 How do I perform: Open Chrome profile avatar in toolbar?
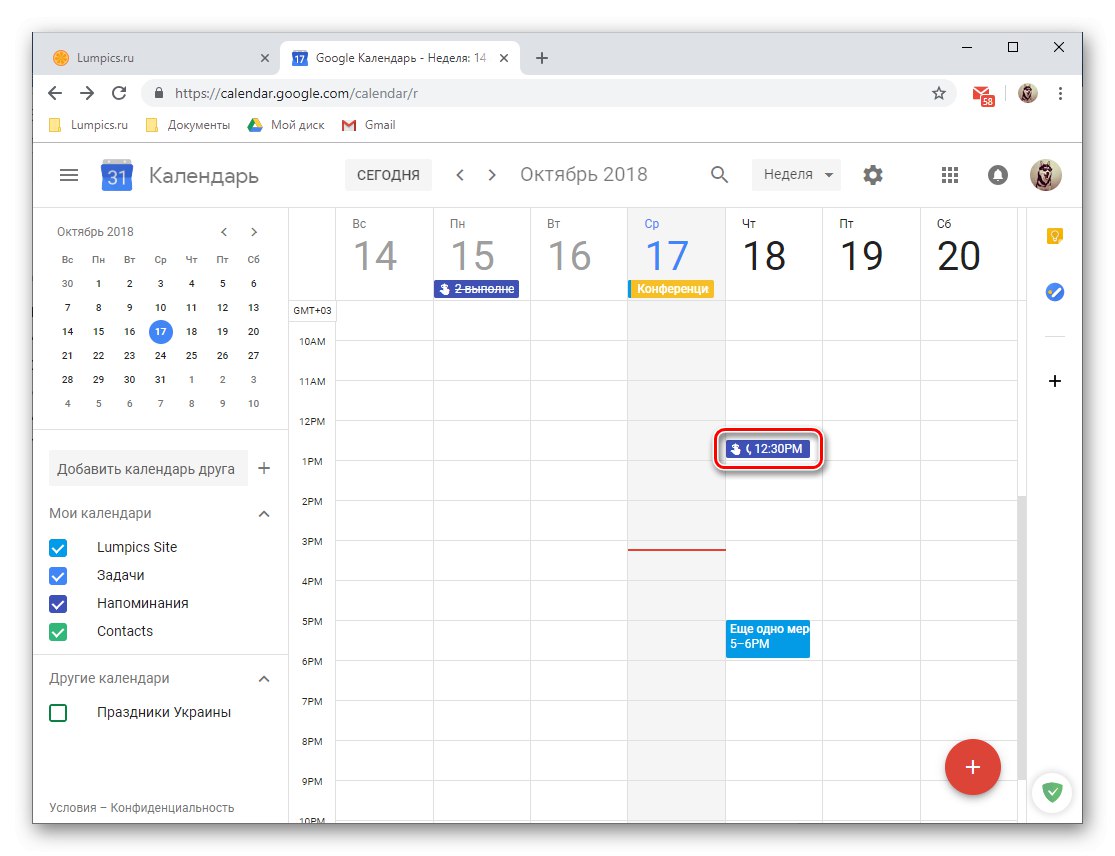click(1027, 93)
